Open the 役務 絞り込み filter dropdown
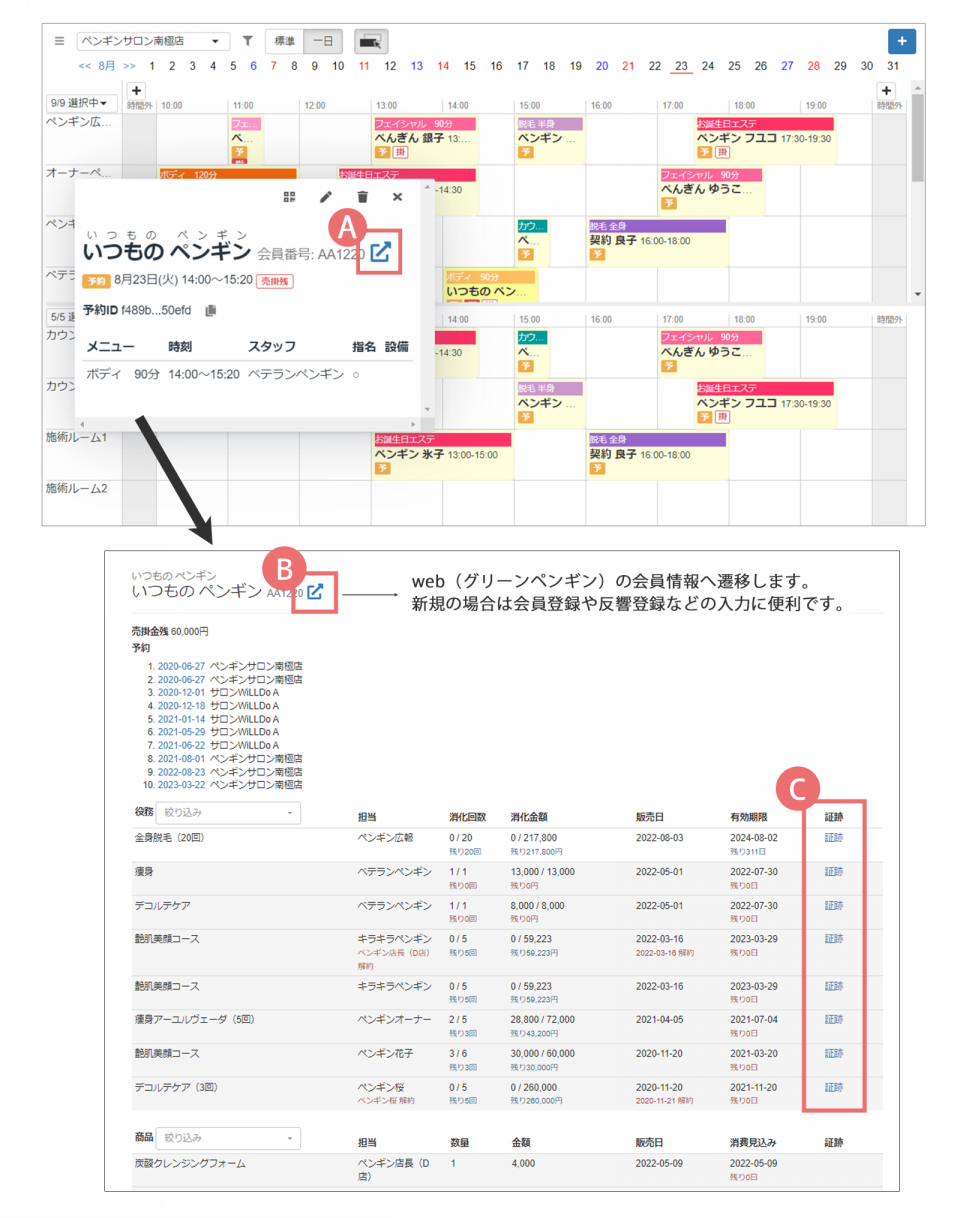960x1218 pixels. 230,814
